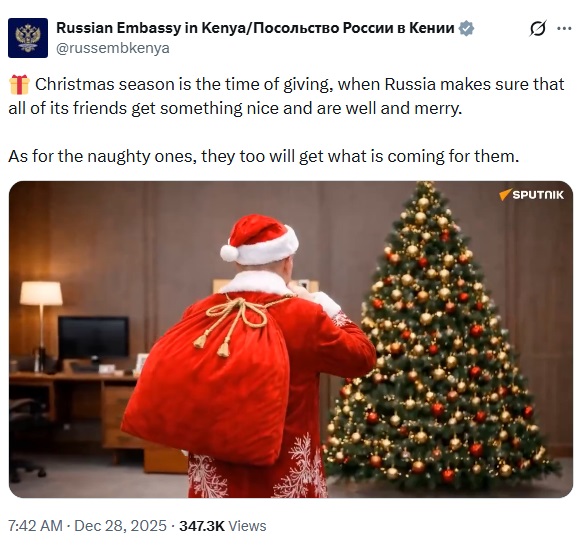Open Grok explain icon beside the post
The image size is (584, 545).
[538, 28]
